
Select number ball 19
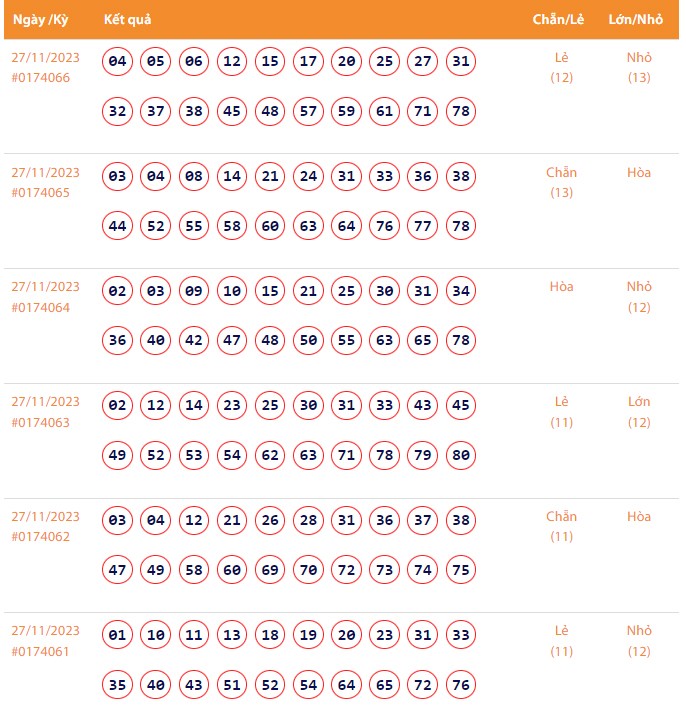point(308,636)
